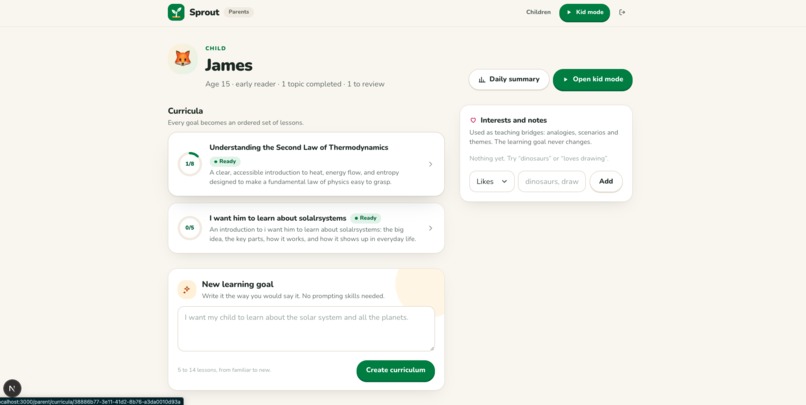The height and width of the screenshot is (405, 806).
Task: Click the Ready badge beside solalrsystems title
Action: click(x=365, y=218)
